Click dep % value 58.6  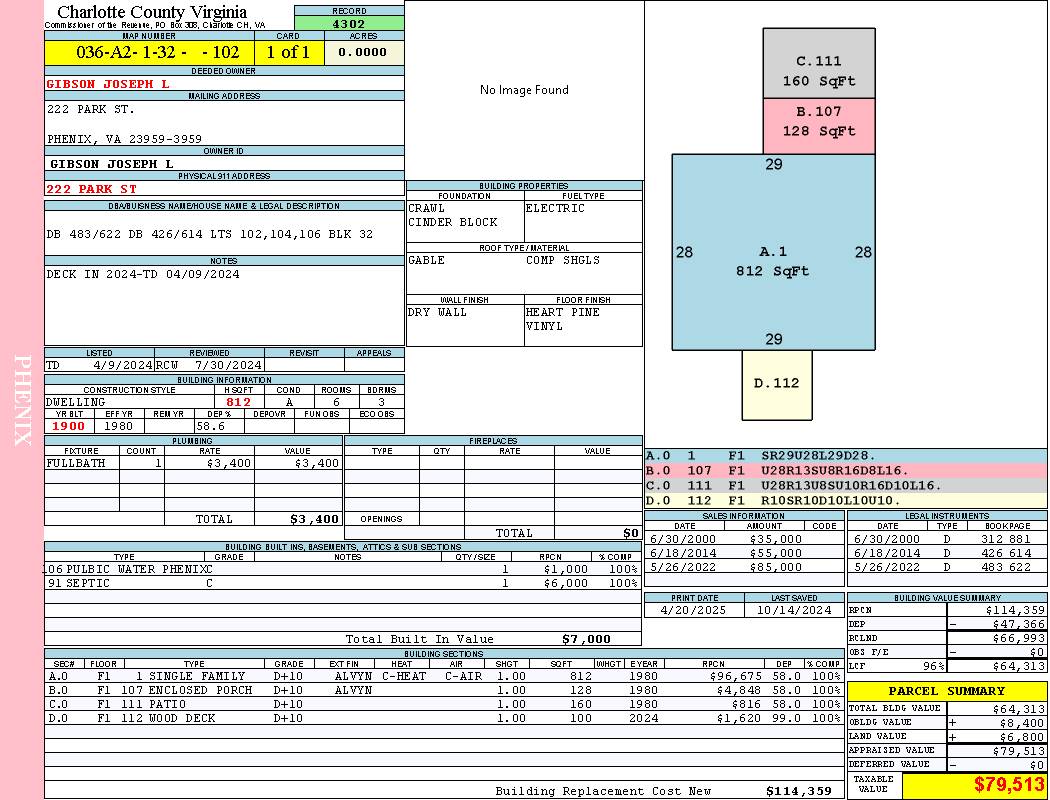pos(211,426)
